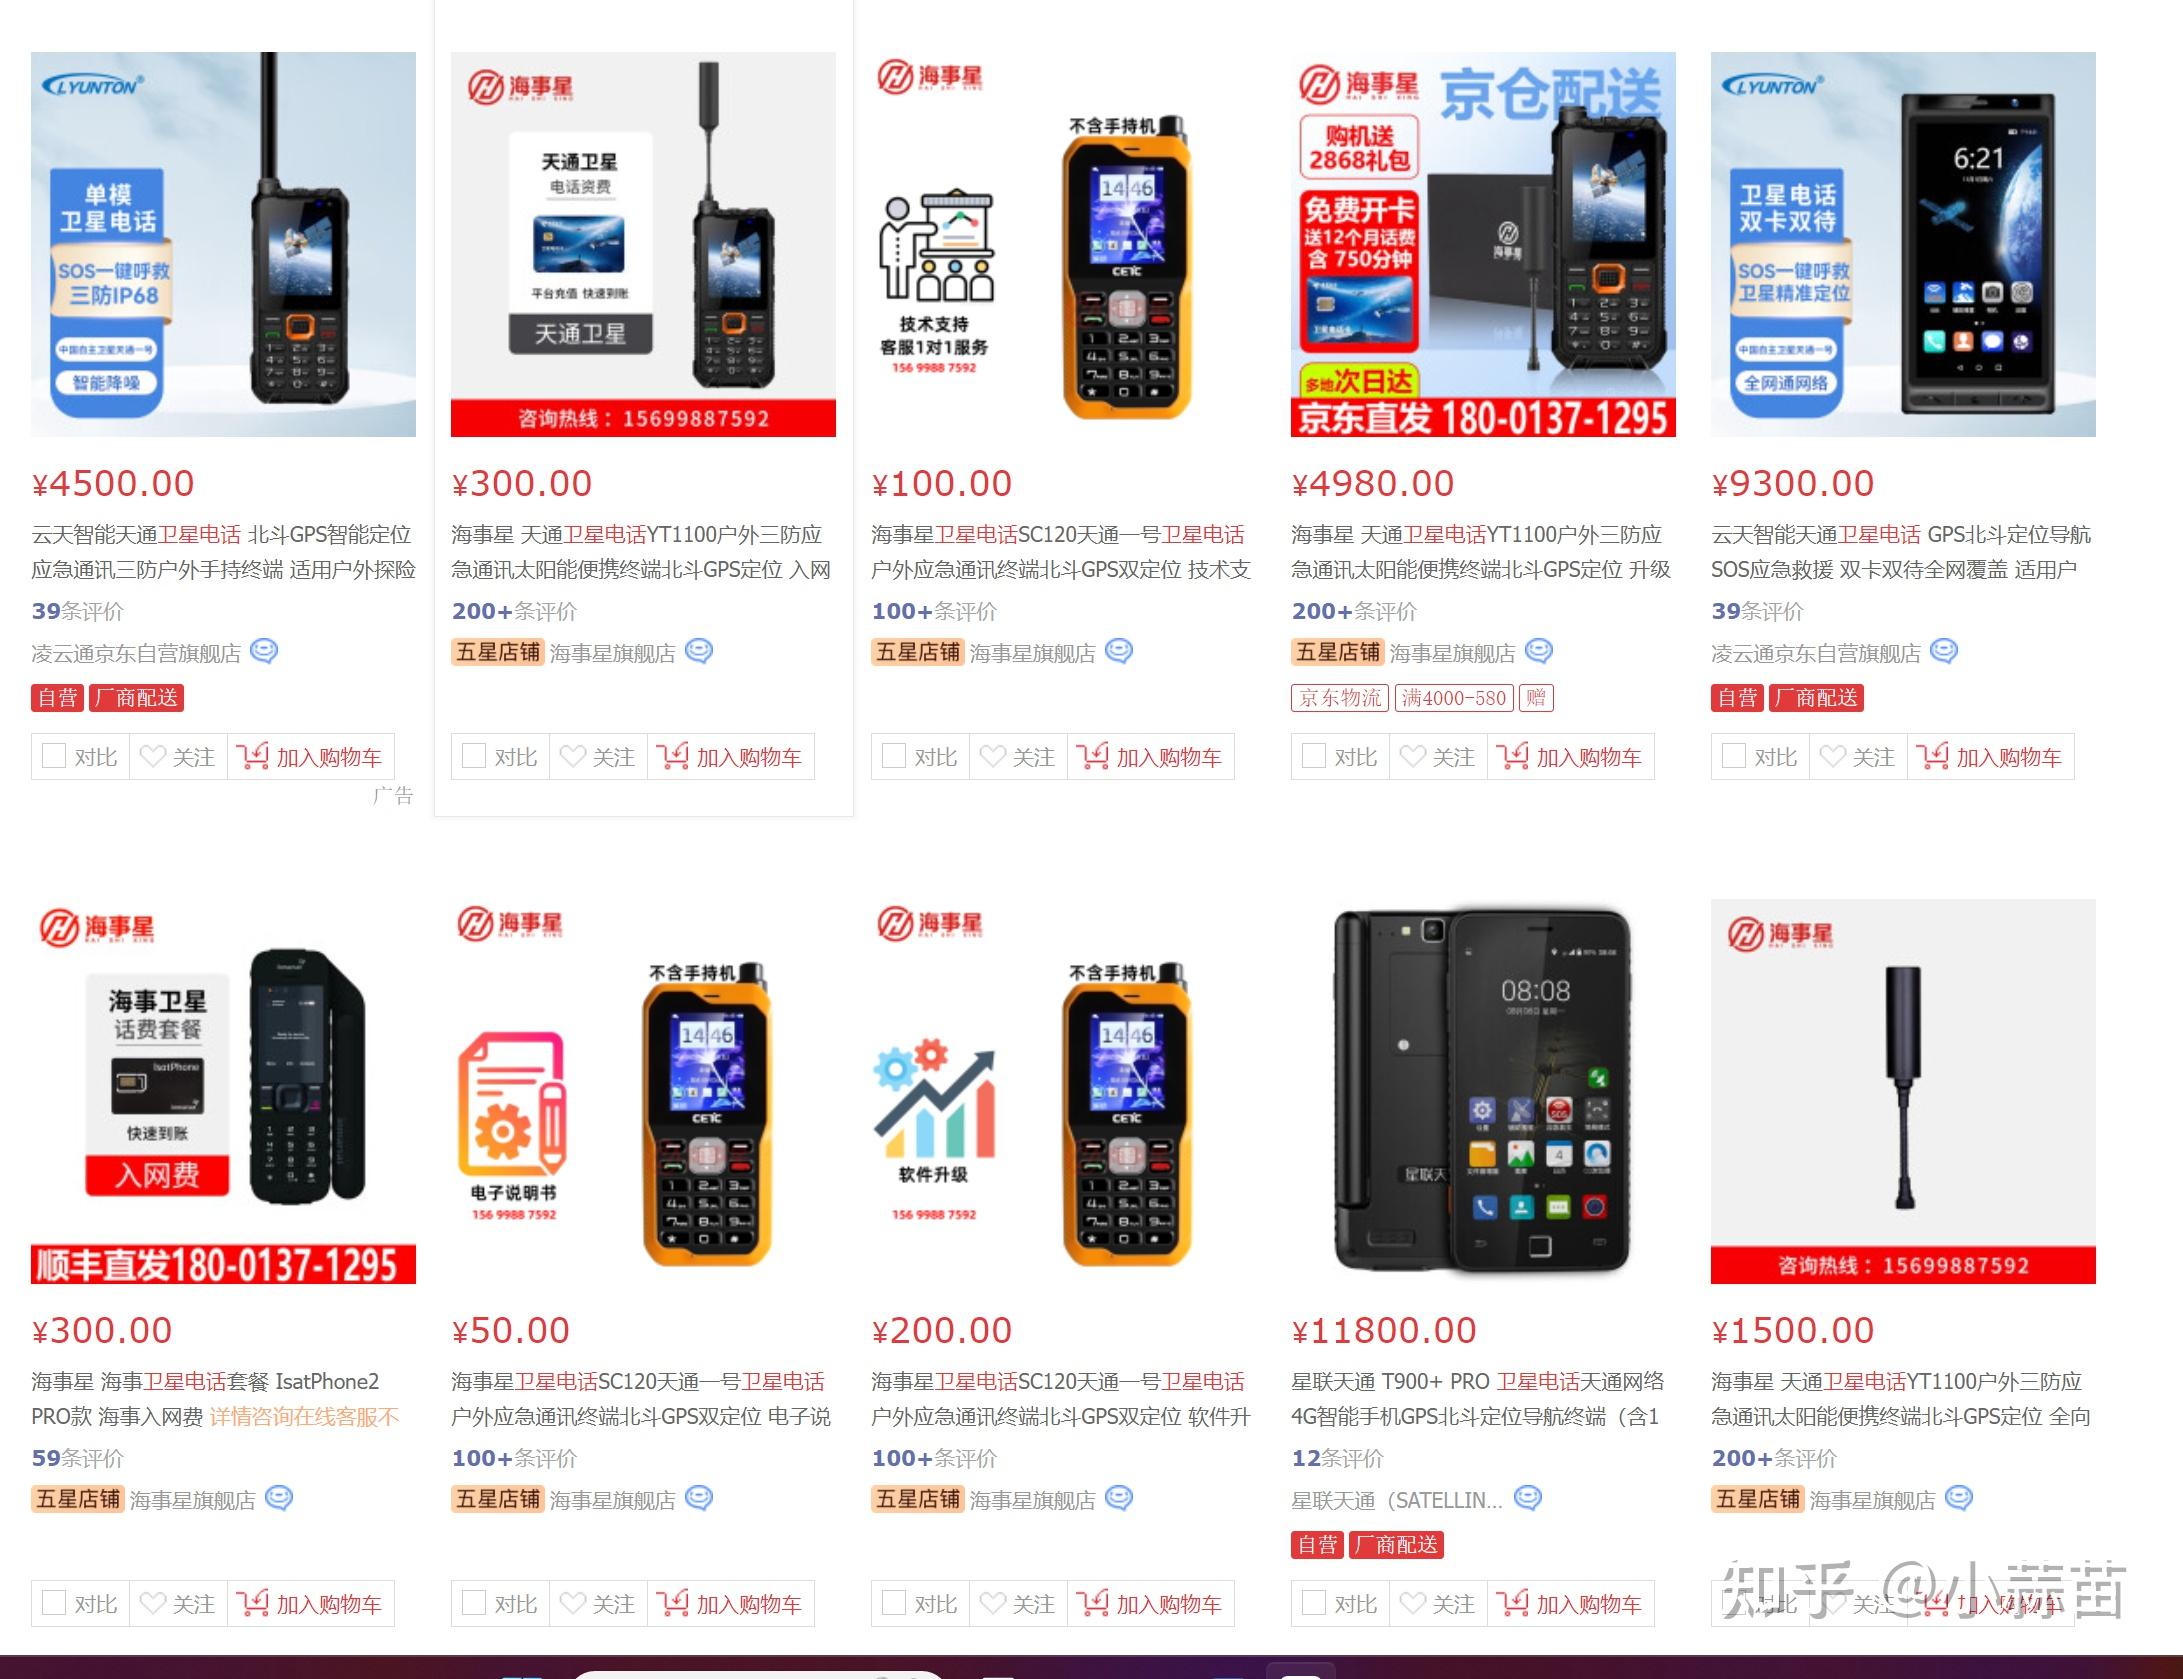Check 对比 box for ¥200.00 软件升级 item
This screenshot has width=2183, height=1679.
(x=893, y=1603)
